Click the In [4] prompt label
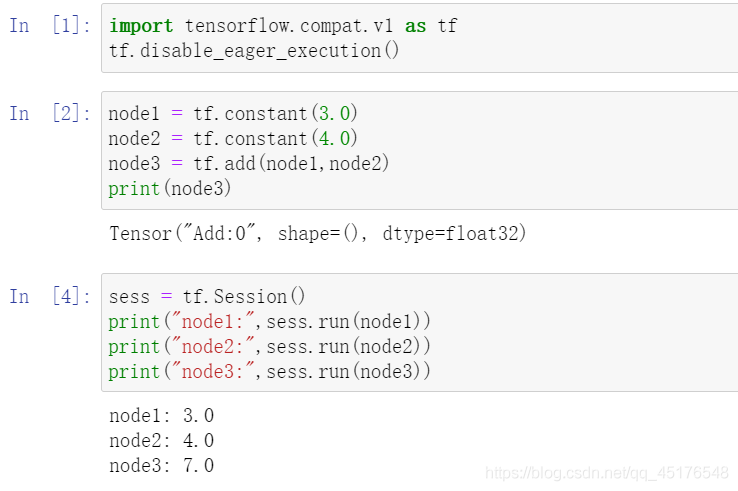 pos(49,297)
